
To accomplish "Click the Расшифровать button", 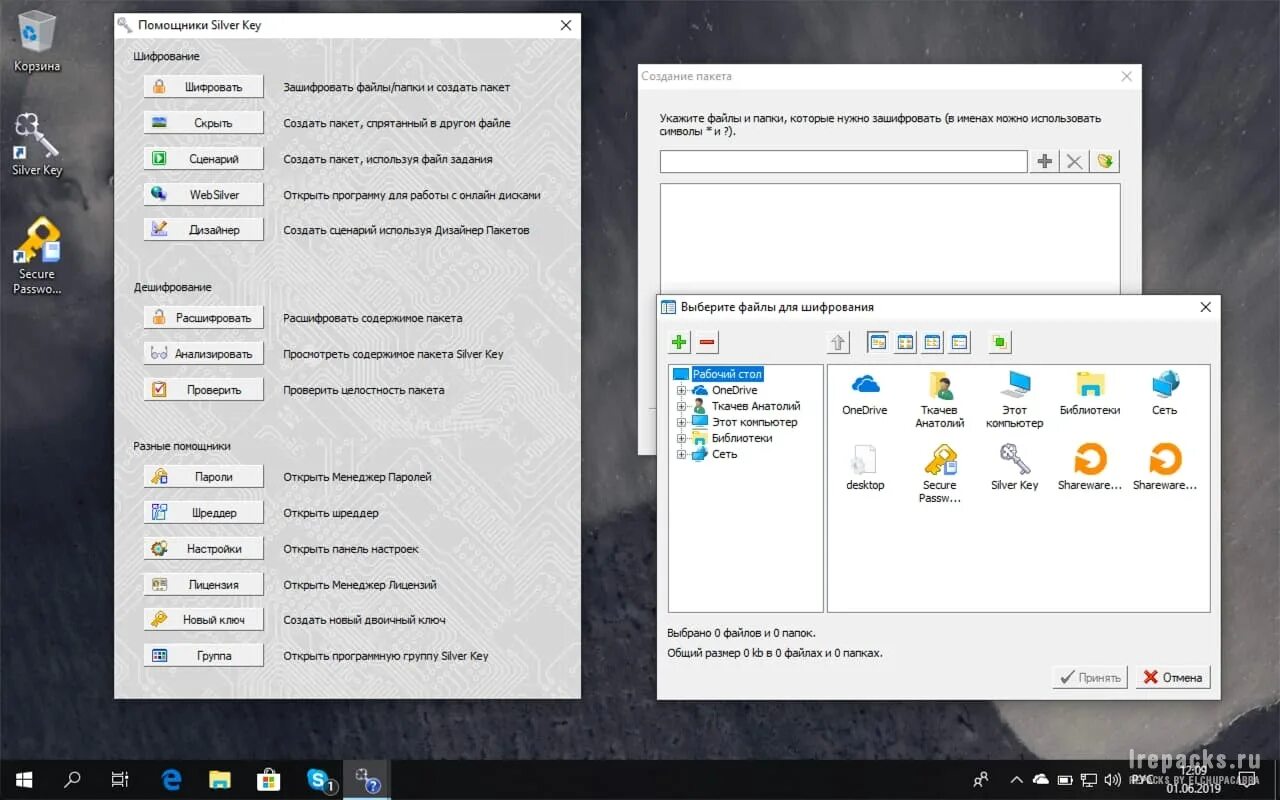I will click(x=203, y=318).
